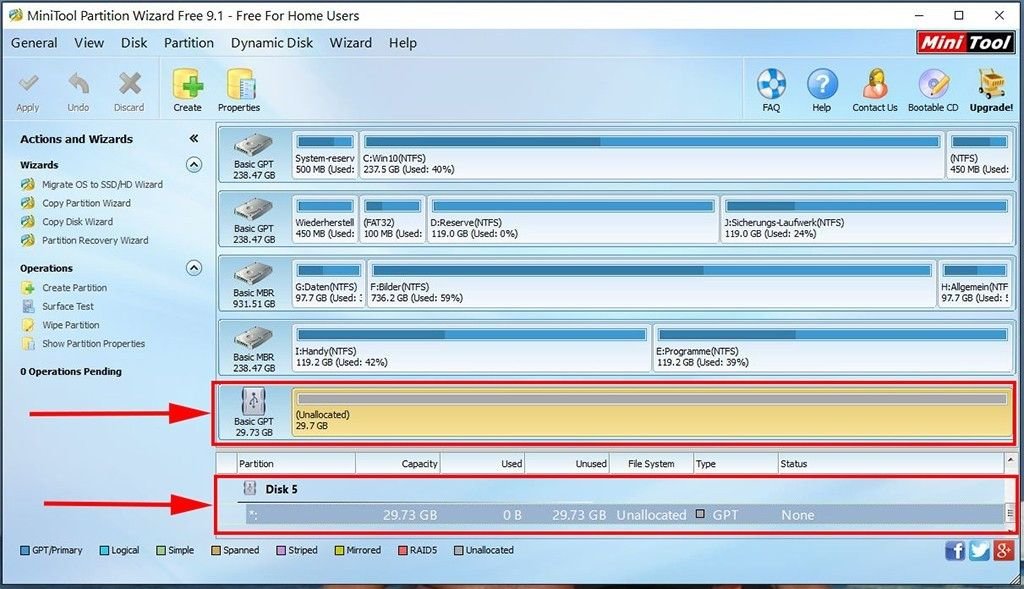Select the J:Sicherungs-Laufwerk partition
1024x589 pixels.
[x=867, y=219]
